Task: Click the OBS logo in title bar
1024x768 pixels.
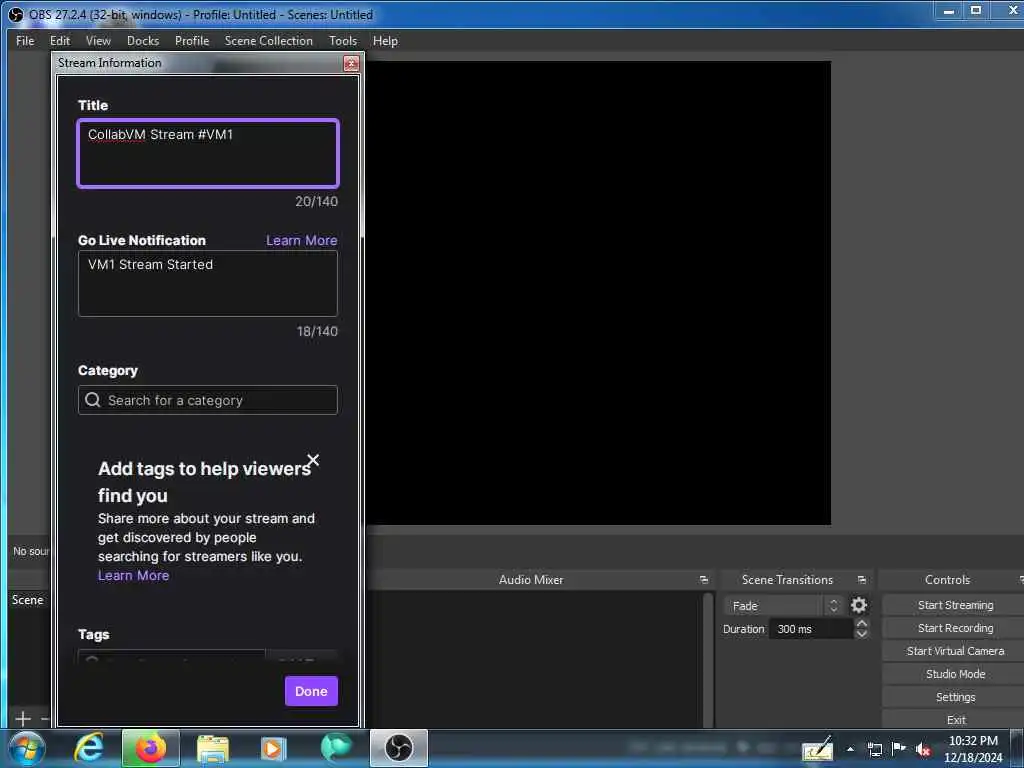Action: click(16, 14)
